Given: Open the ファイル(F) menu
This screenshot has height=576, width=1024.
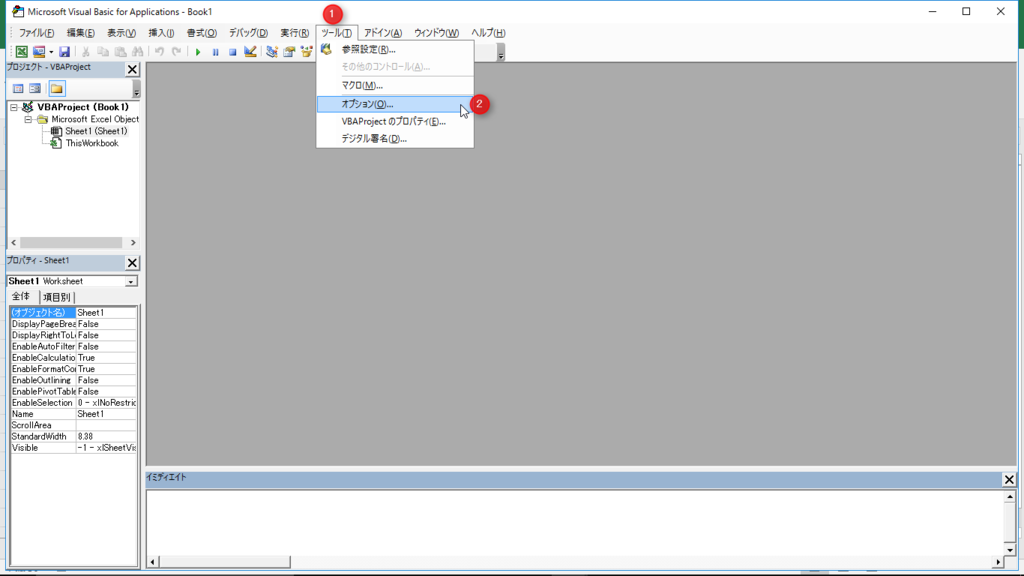Looking at the screenshot, I should click(36, 33).
